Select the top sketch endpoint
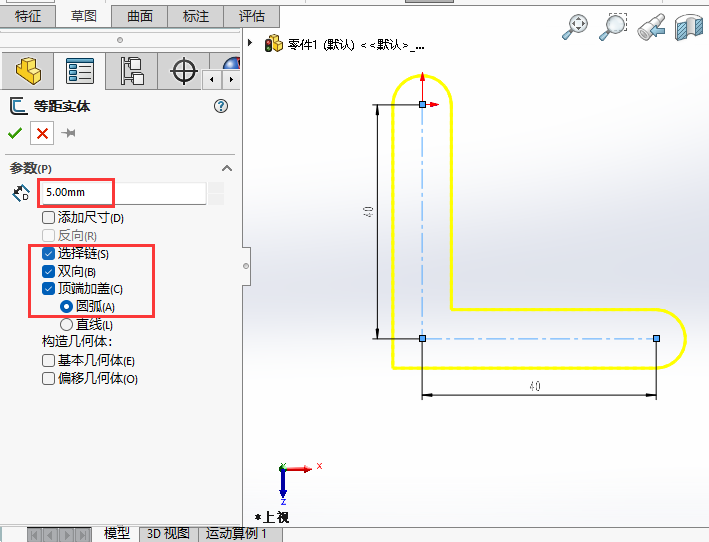This screenshot has width=709, height=542. (422, 104)
